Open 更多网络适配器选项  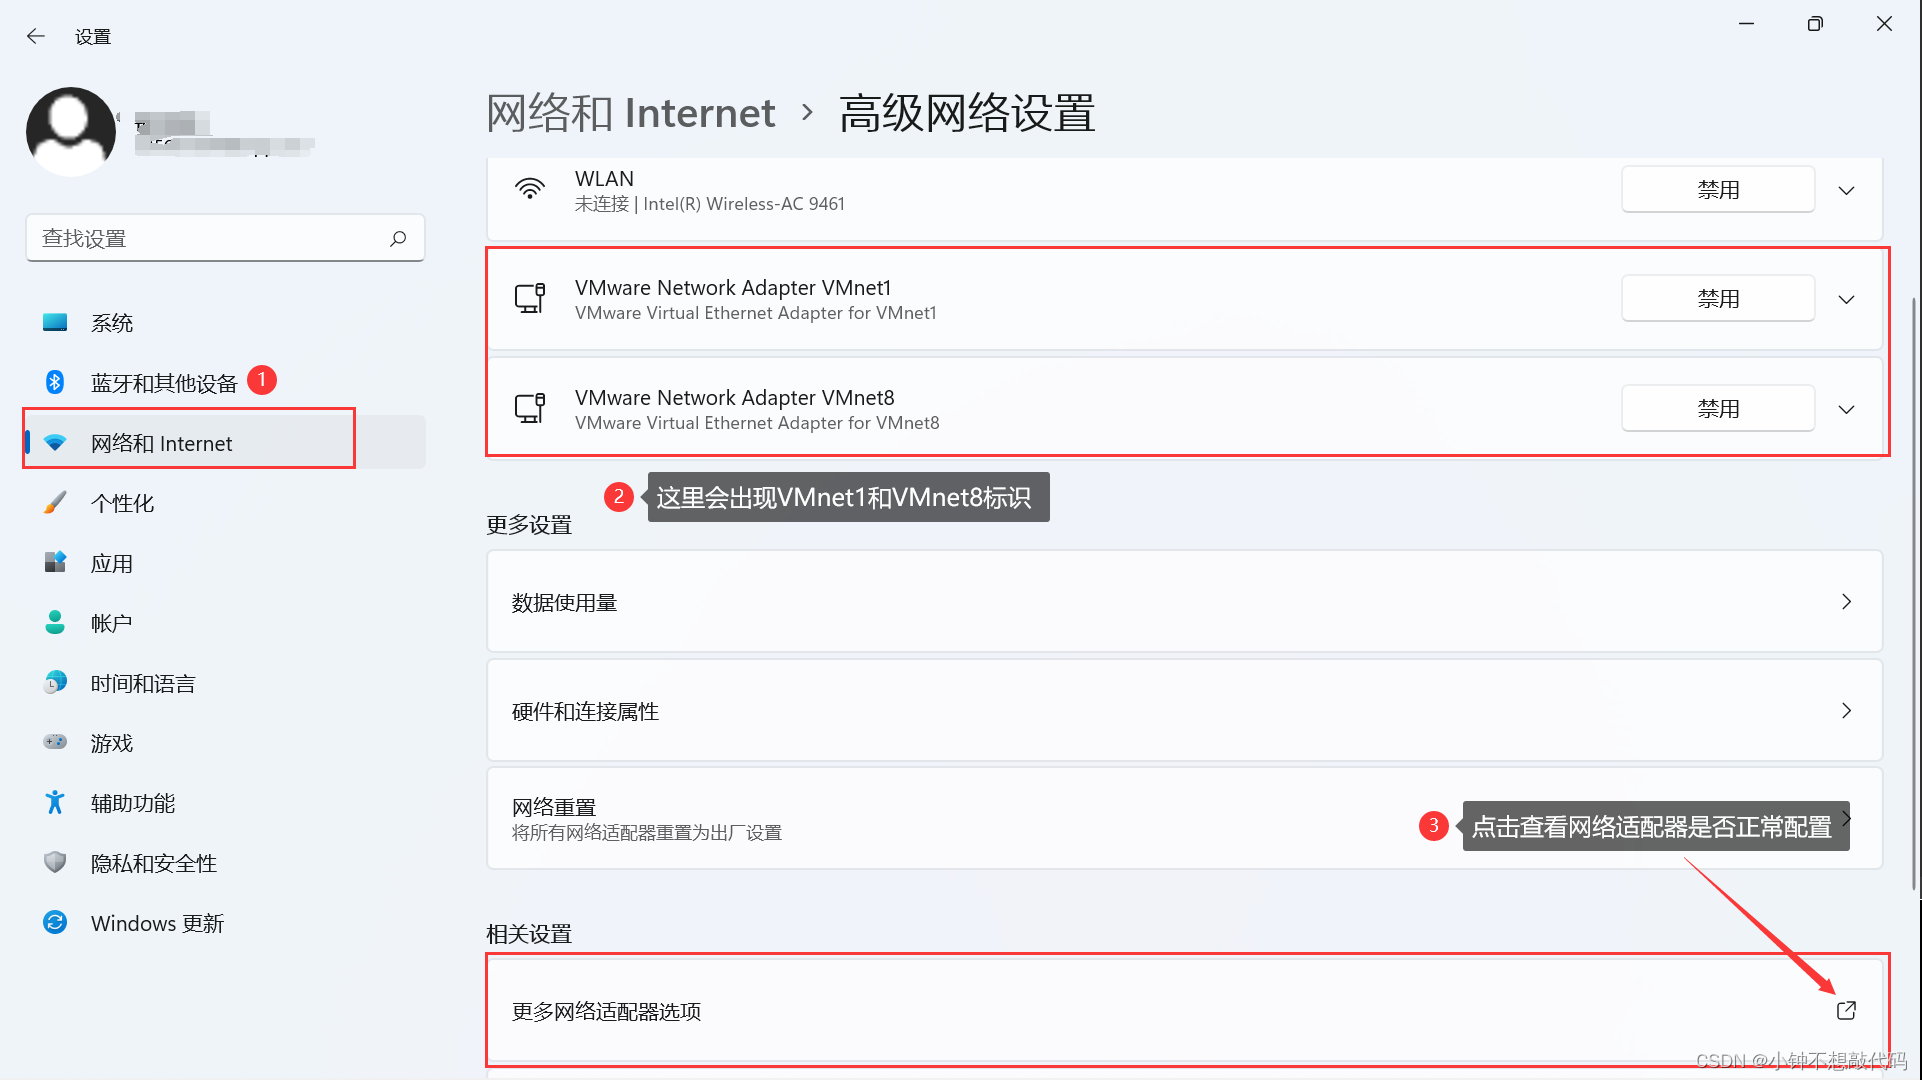click(x=1185, y=1010)
